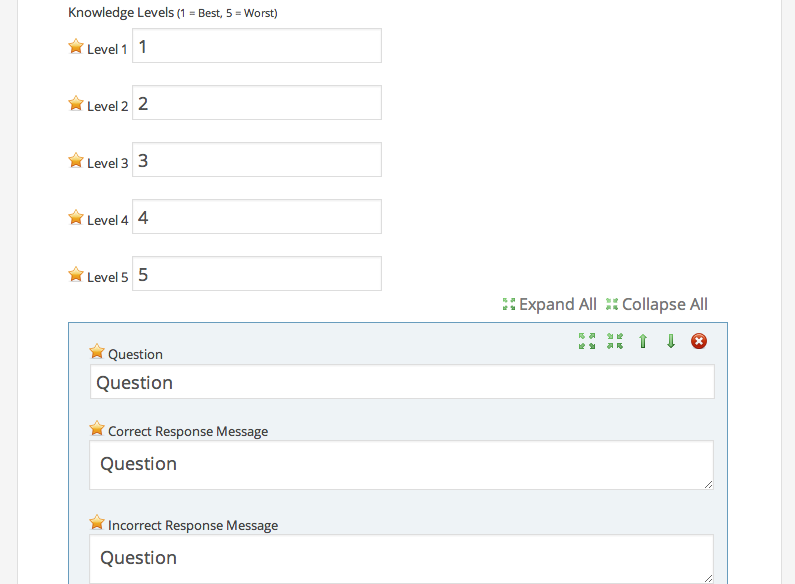The image size is (795, 584).
Task: Click the star beside Incorrect Response Message
Action: click(x=97, y=523)
